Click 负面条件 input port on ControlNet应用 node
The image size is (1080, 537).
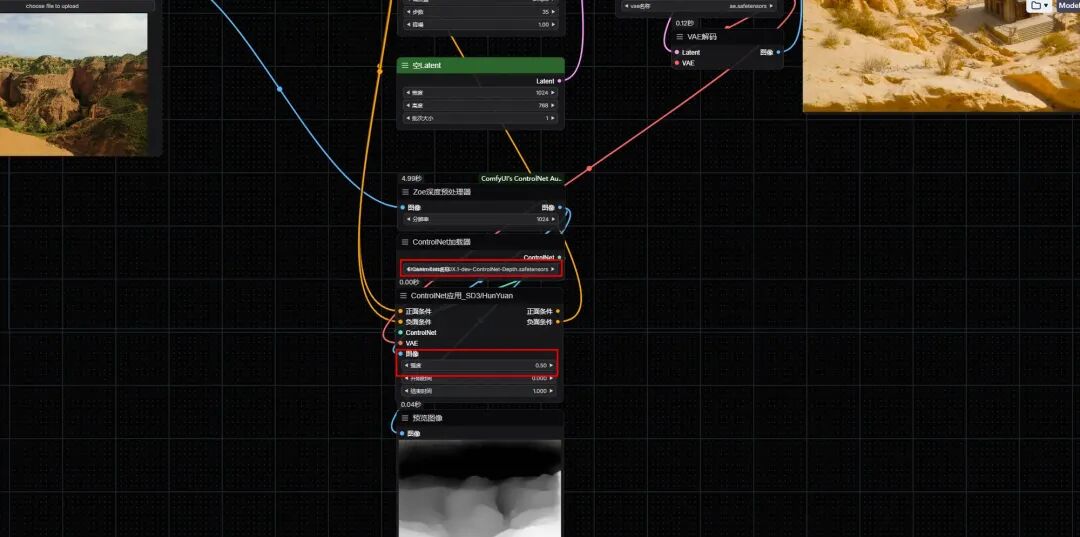click(x=400, y=322)
